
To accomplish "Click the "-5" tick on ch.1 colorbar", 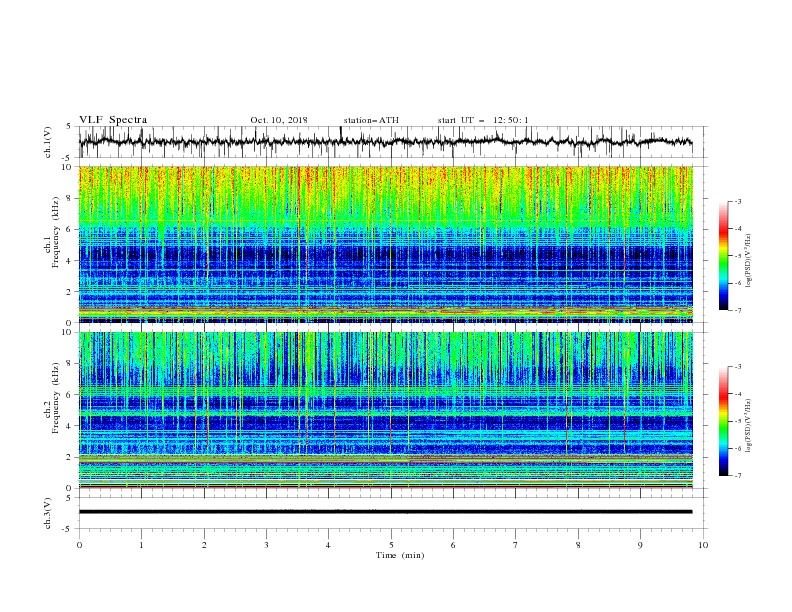I will [x=738, y=256].
